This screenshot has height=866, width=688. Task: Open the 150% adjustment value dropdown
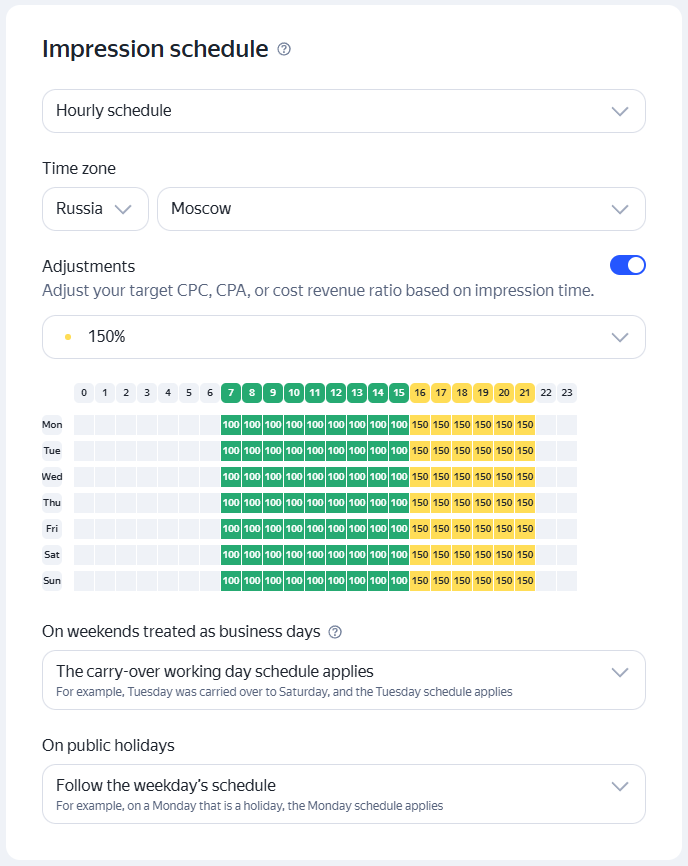coord(344,337)
